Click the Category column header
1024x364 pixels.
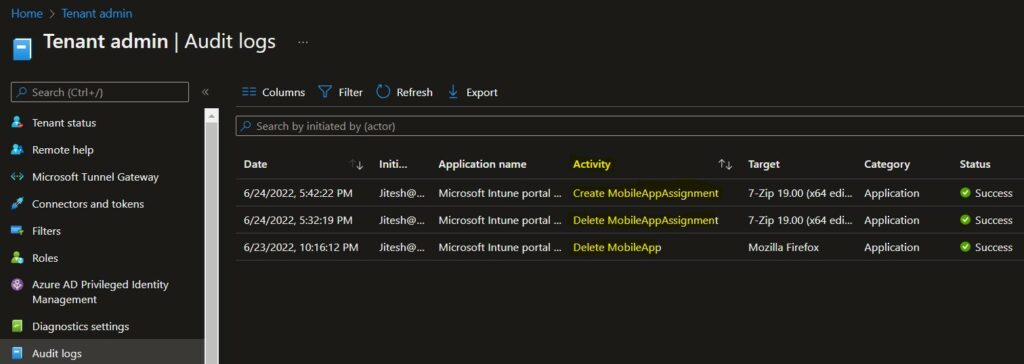click(886, 164)
